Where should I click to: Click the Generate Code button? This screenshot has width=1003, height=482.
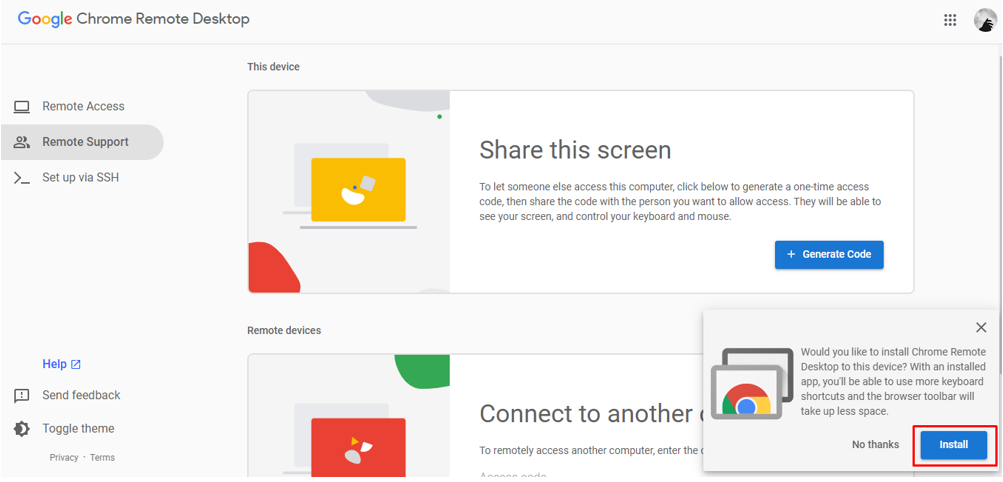(829, 254)
